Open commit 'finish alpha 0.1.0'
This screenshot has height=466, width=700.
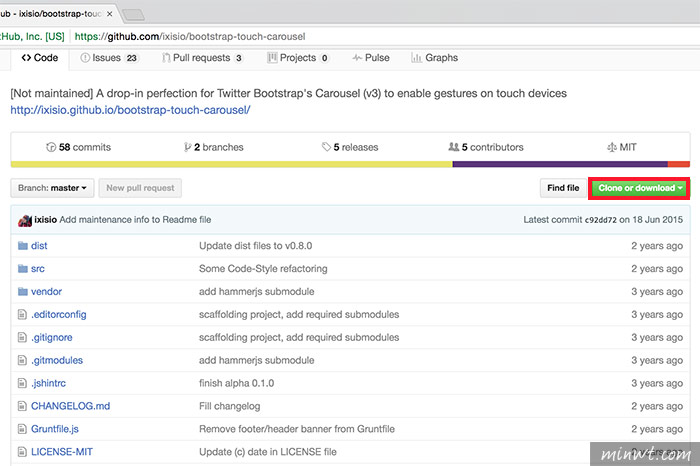tap(237, 383)
